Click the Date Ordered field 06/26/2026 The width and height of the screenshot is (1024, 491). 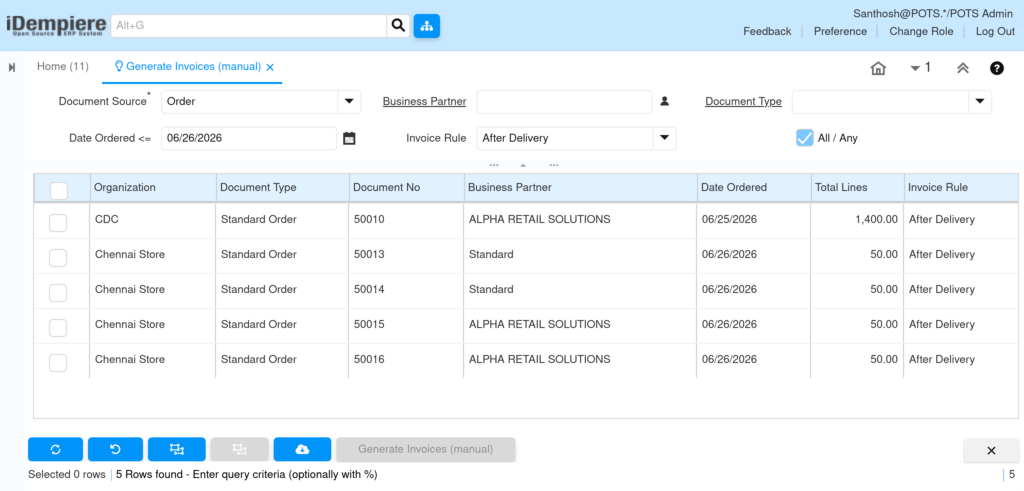[x=249, y=138]
